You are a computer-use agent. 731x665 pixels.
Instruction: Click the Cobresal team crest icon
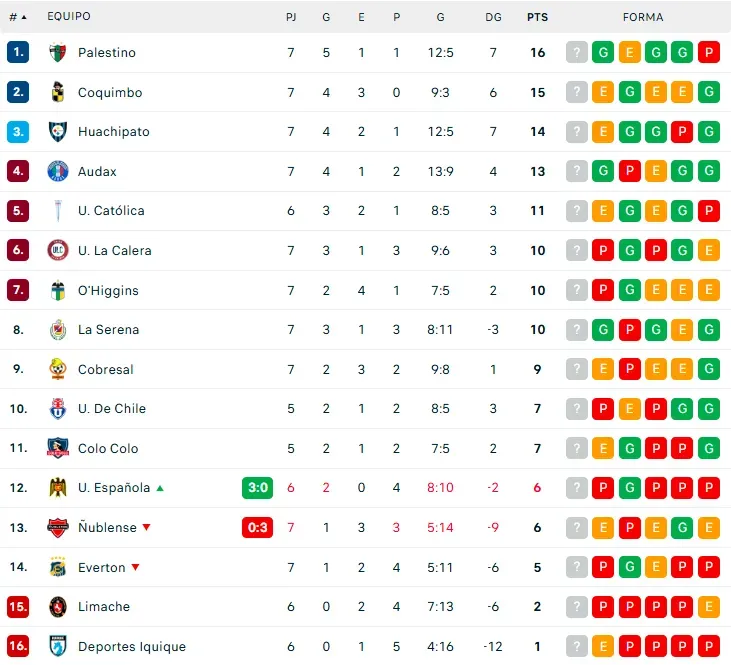pyautogui.click(x=57, y=369)
